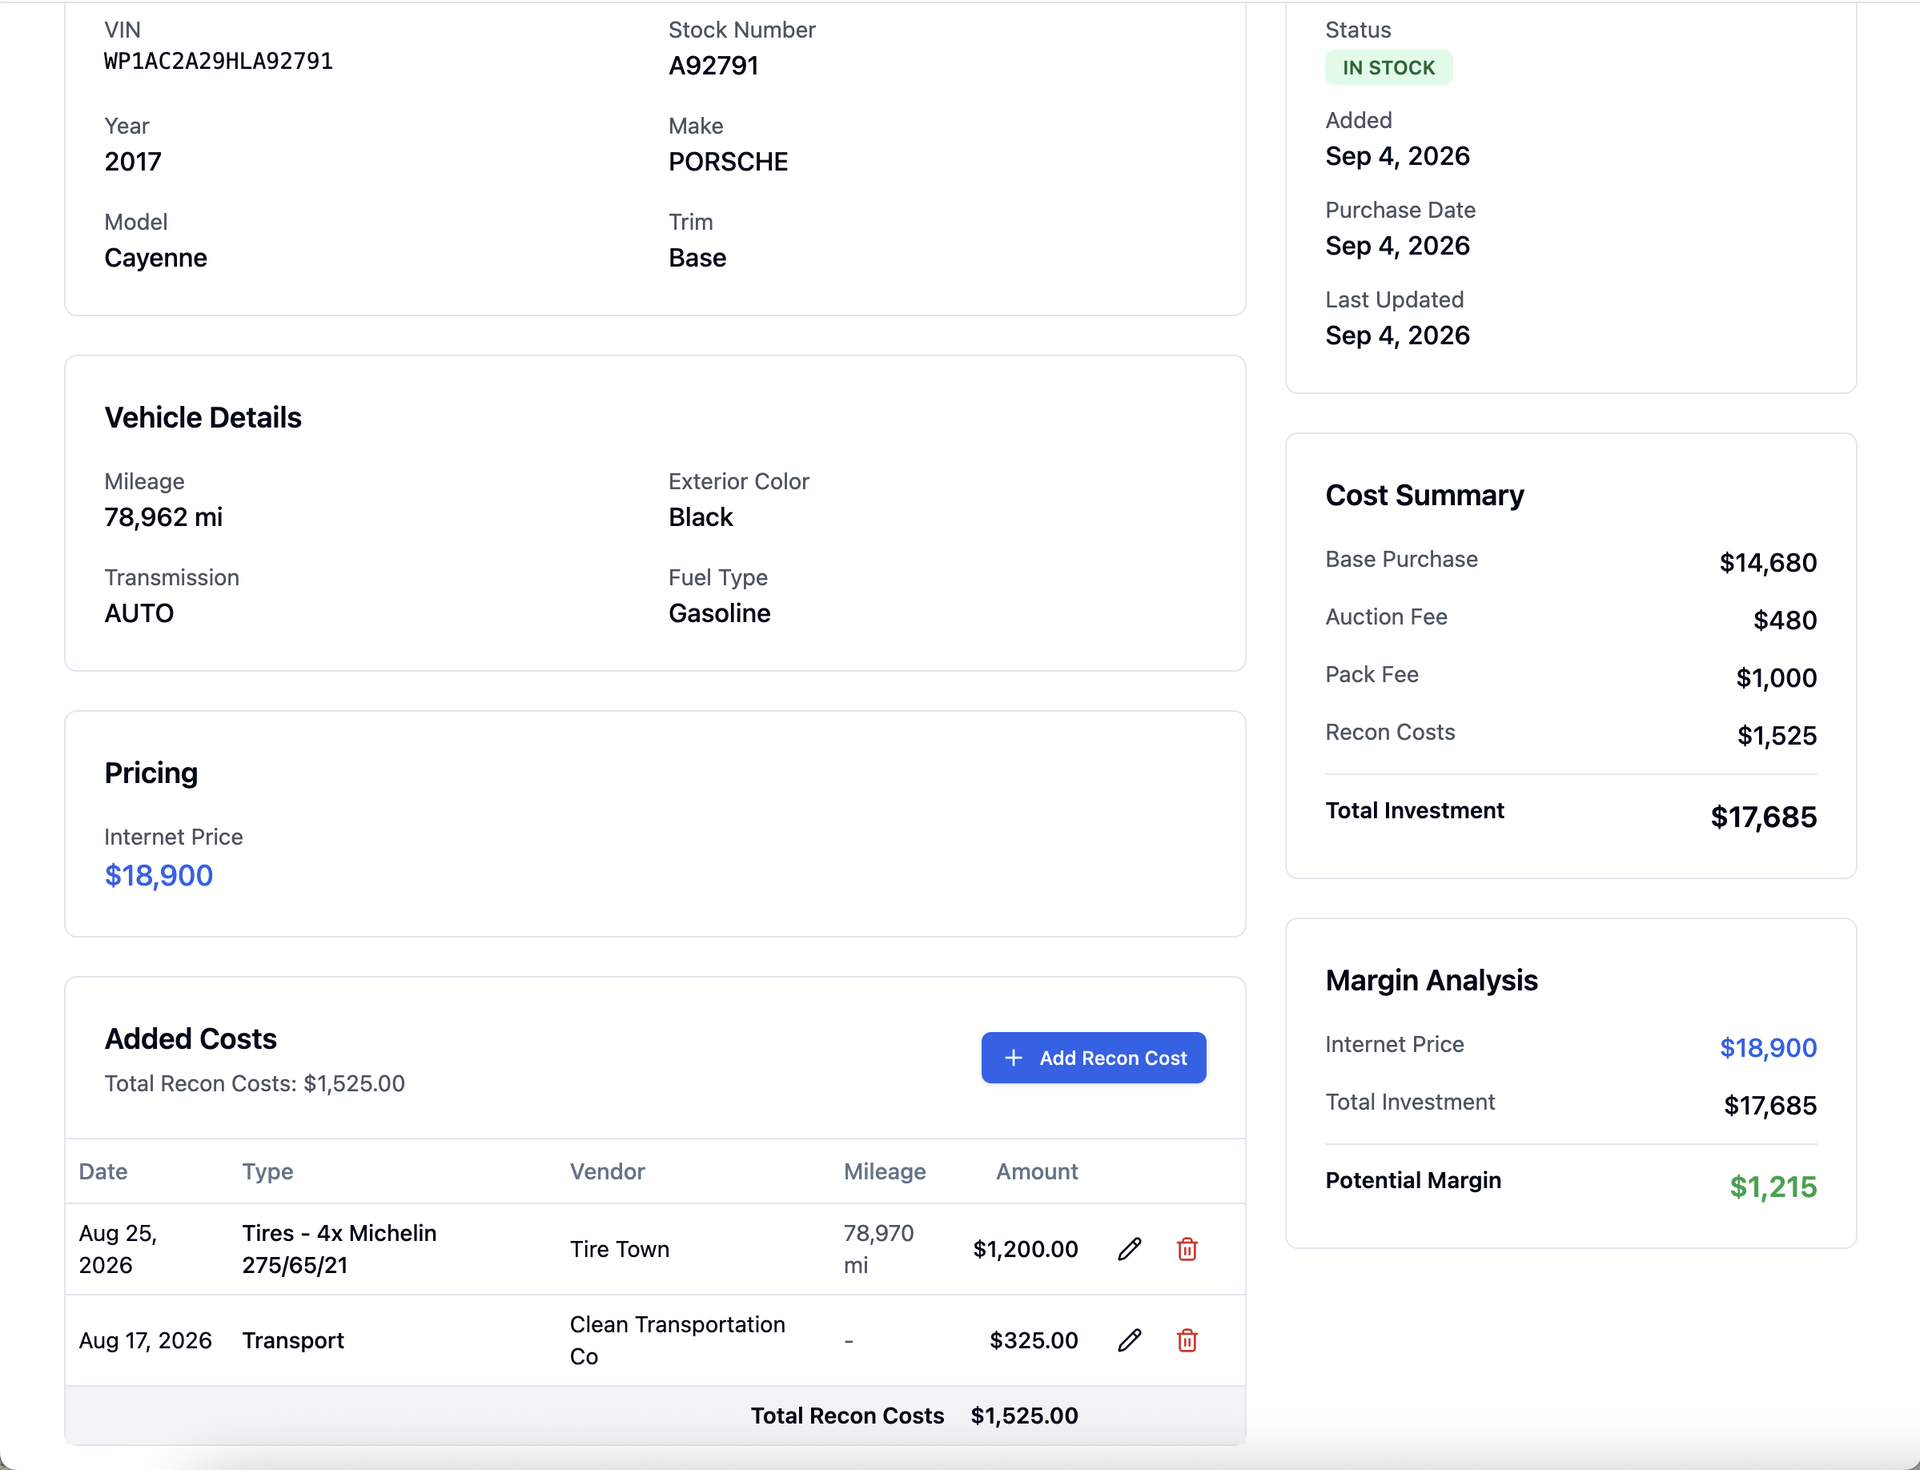Click the Date column header
This screenshot has height=1470, width=1920.
(x=103, y=1171)
